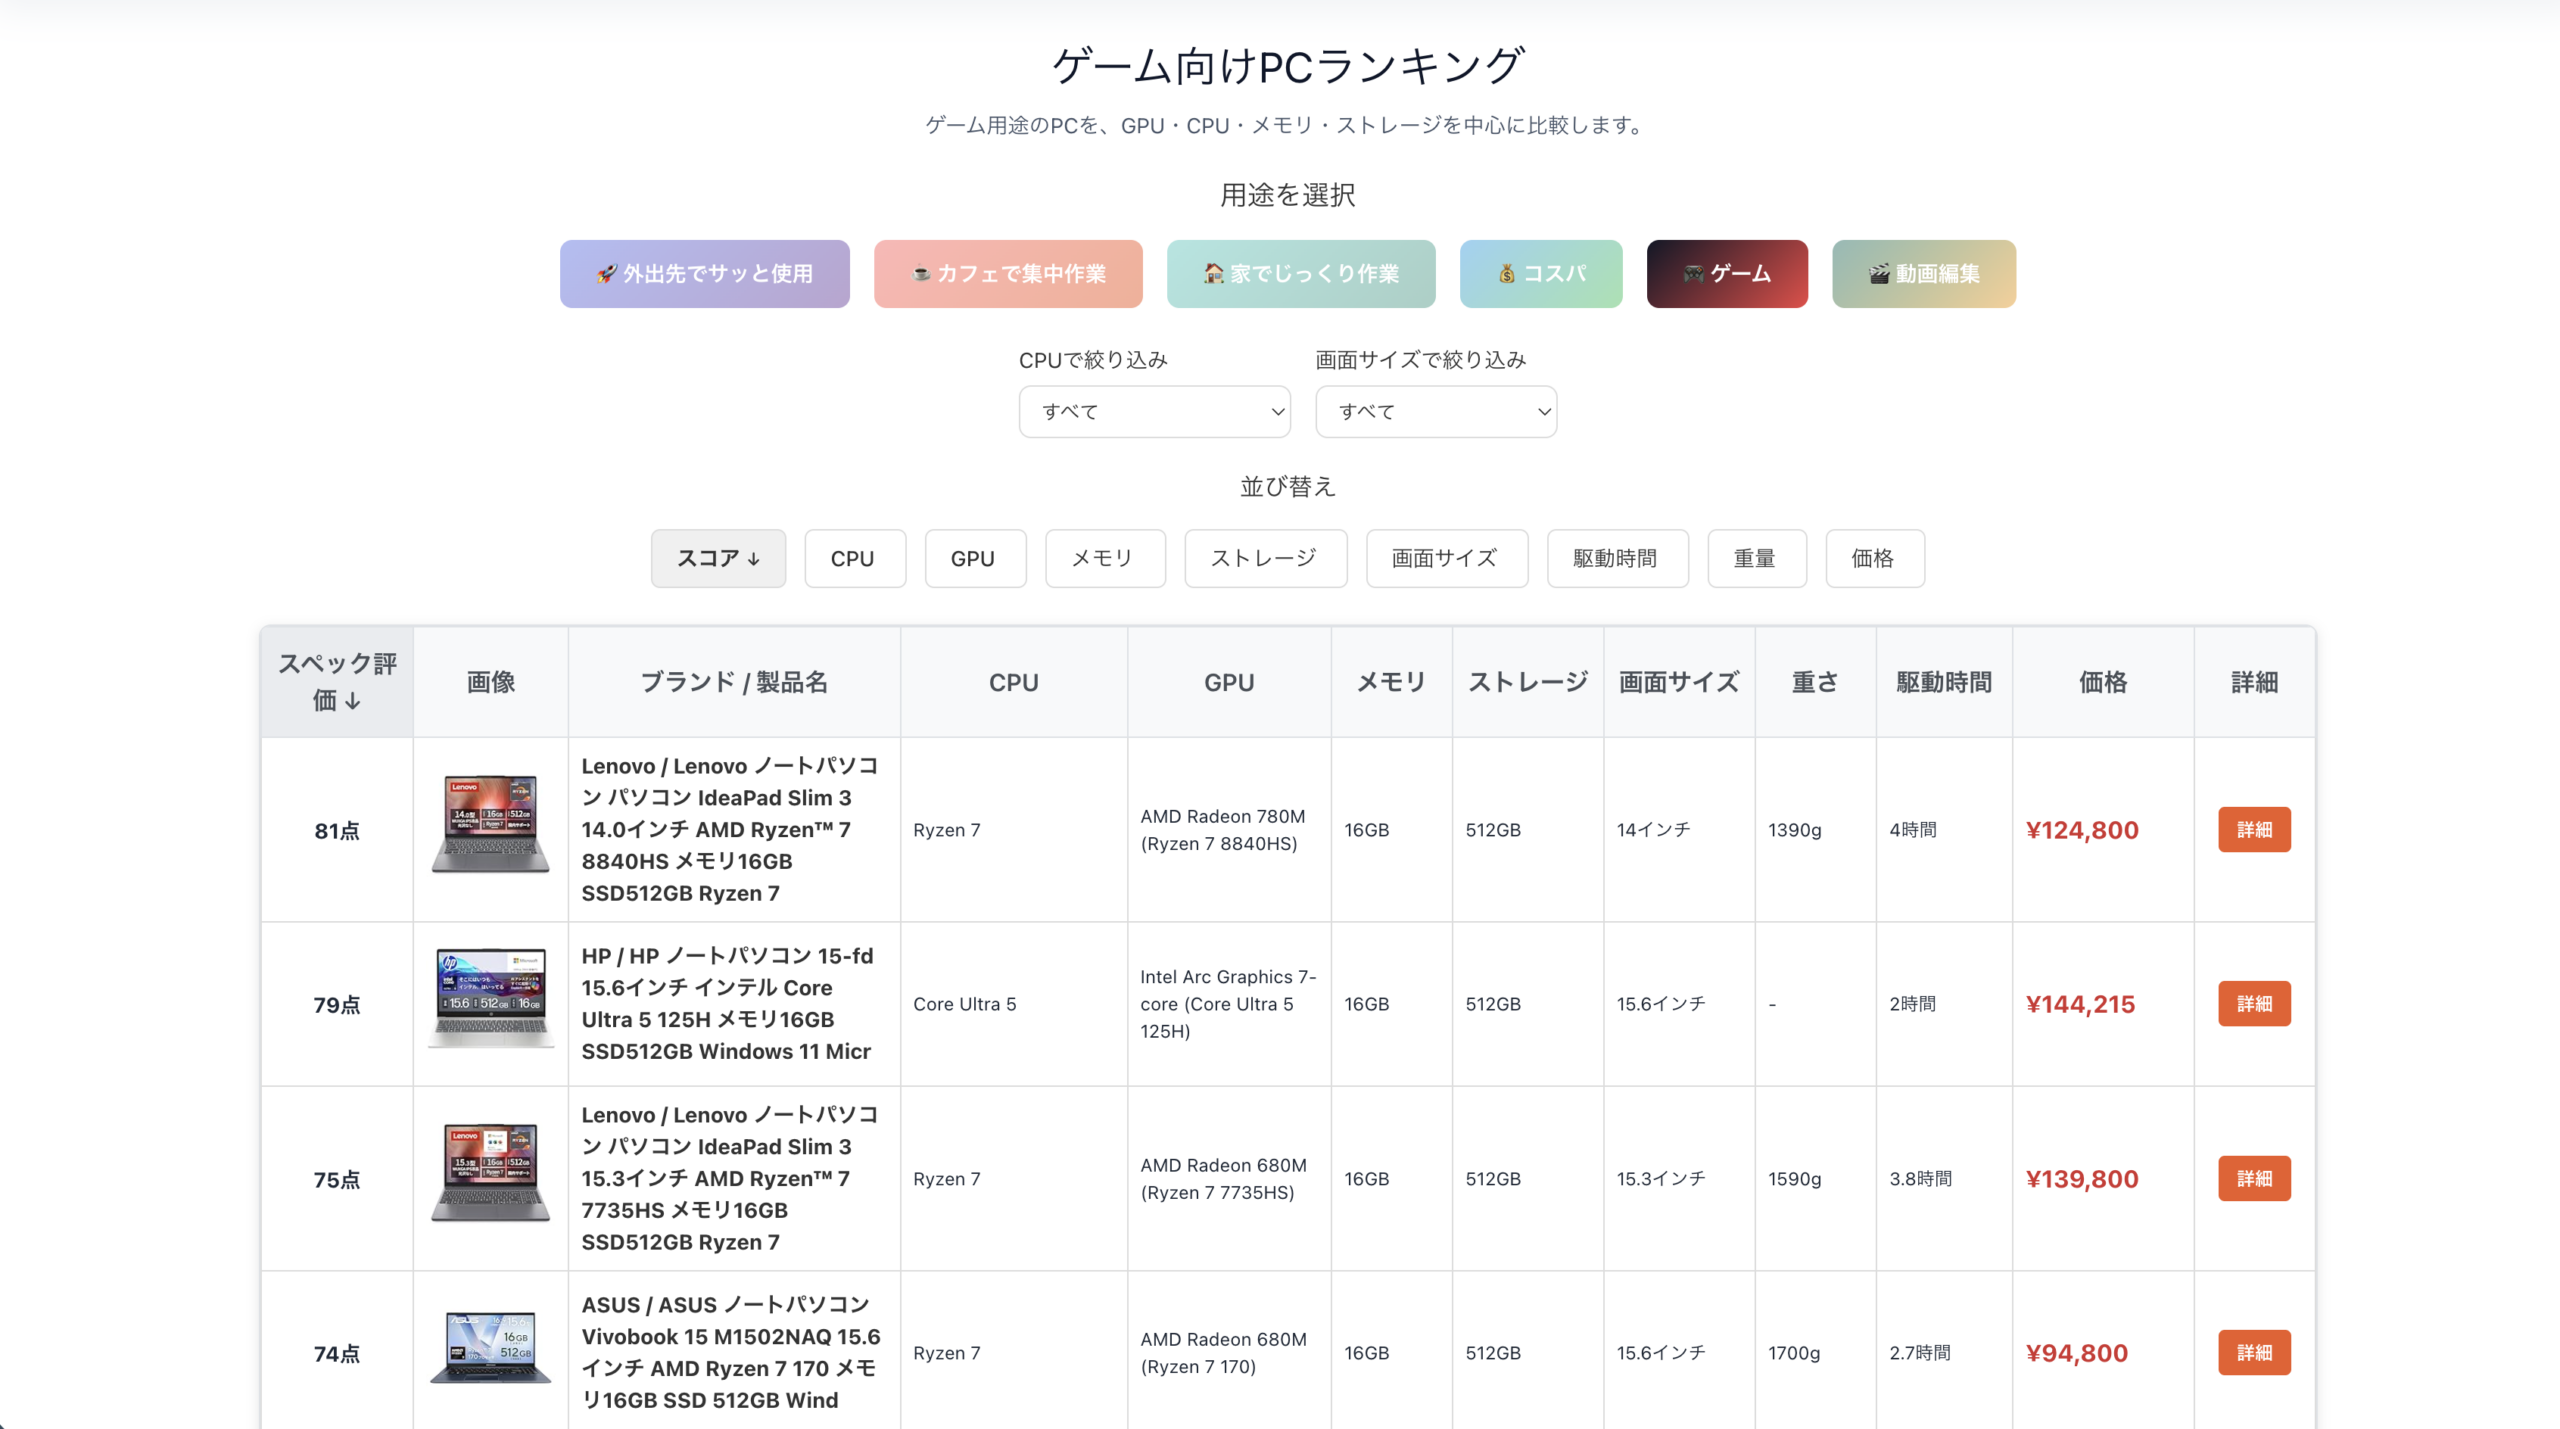Sort by 駆動時間 button
The width and height of the screenshot is (2560, 1429).
pos(1617,558)
